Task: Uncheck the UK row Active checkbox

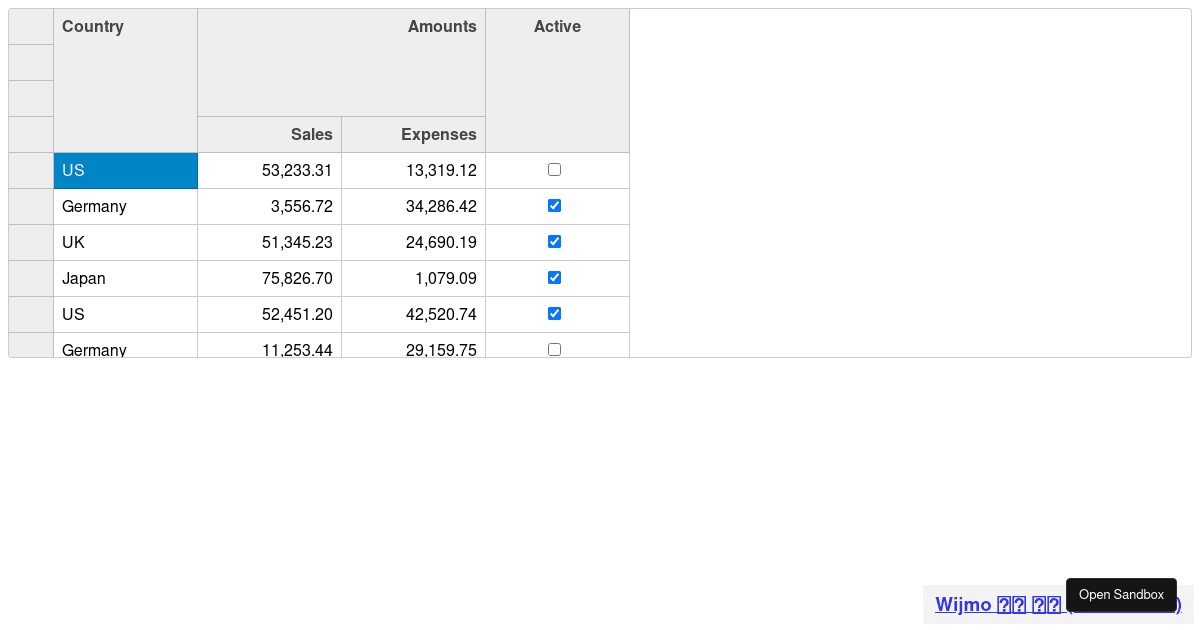Action: [554, 242]
